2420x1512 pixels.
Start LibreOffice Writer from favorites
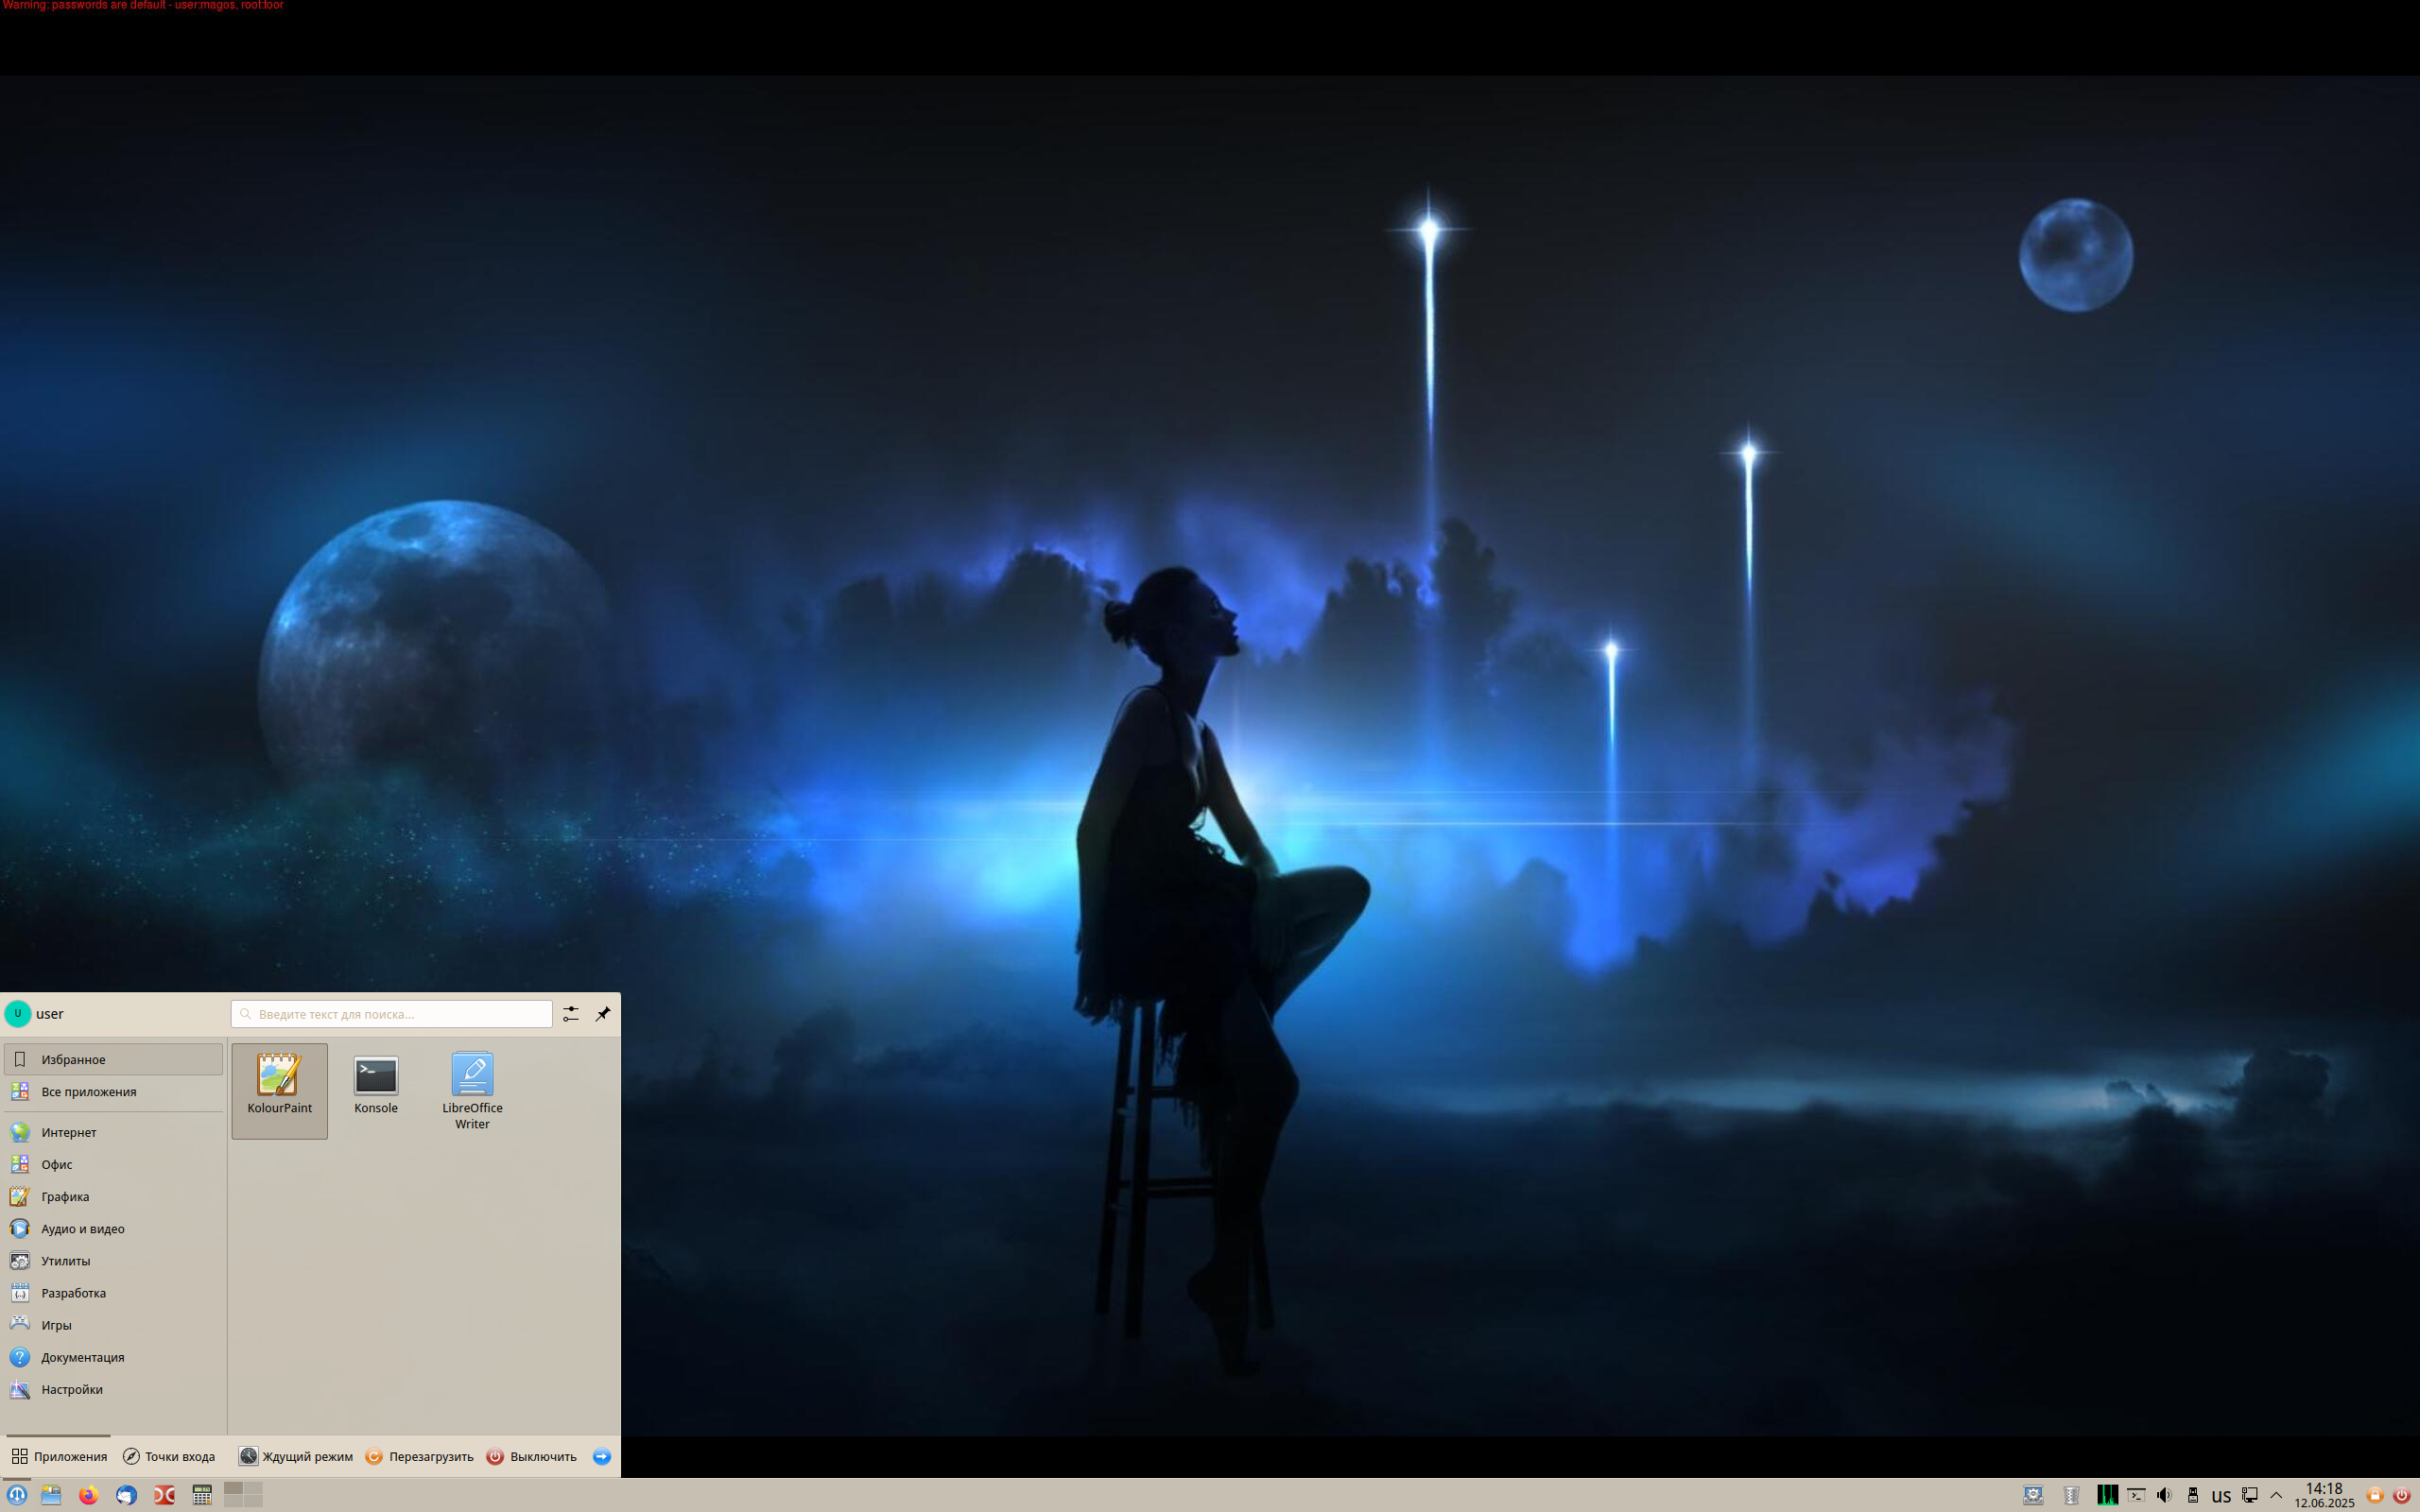(472, 1090)
